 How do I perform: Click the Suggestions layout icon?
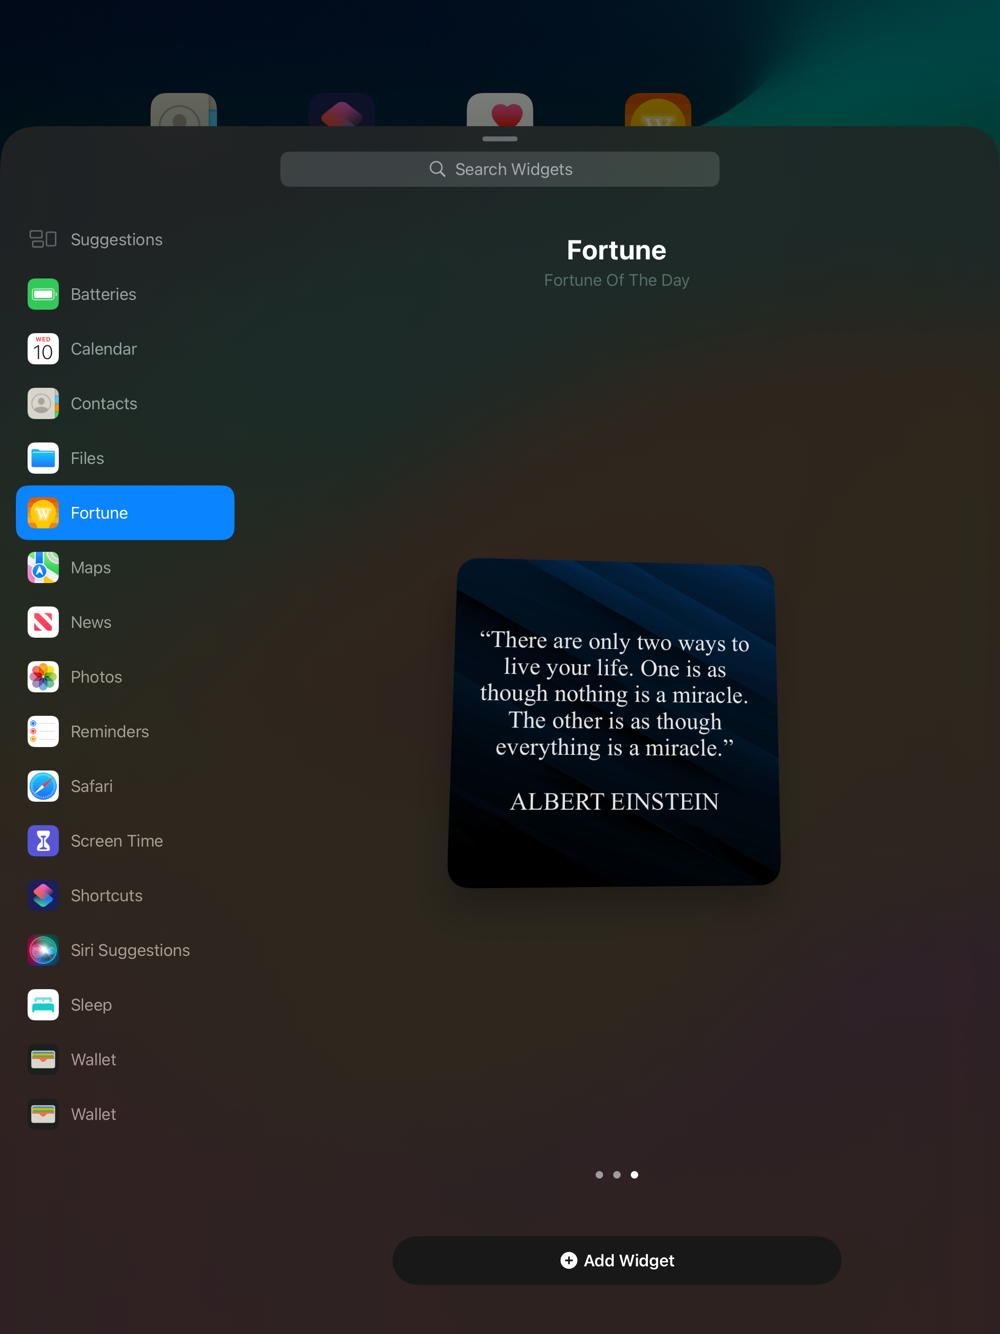coord(43,239)
